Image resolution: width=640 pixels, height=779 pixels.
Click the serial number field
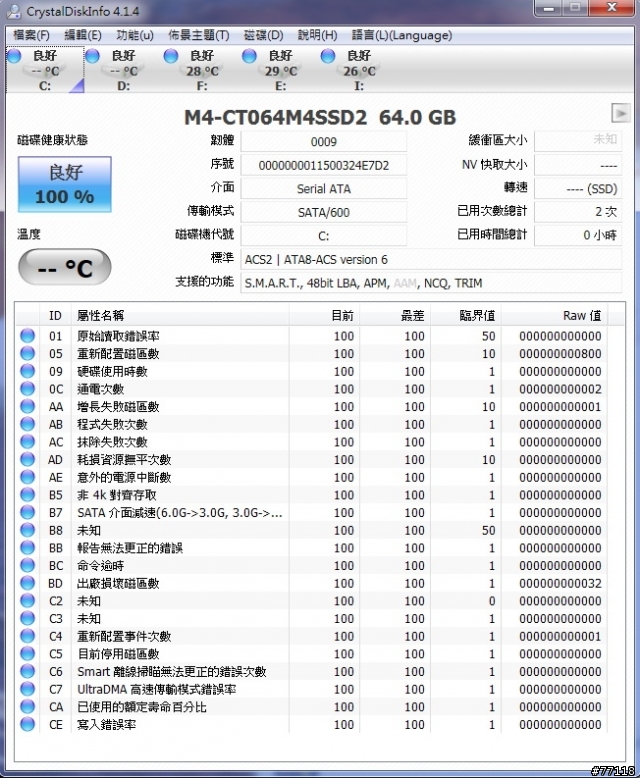coord(323,165)
